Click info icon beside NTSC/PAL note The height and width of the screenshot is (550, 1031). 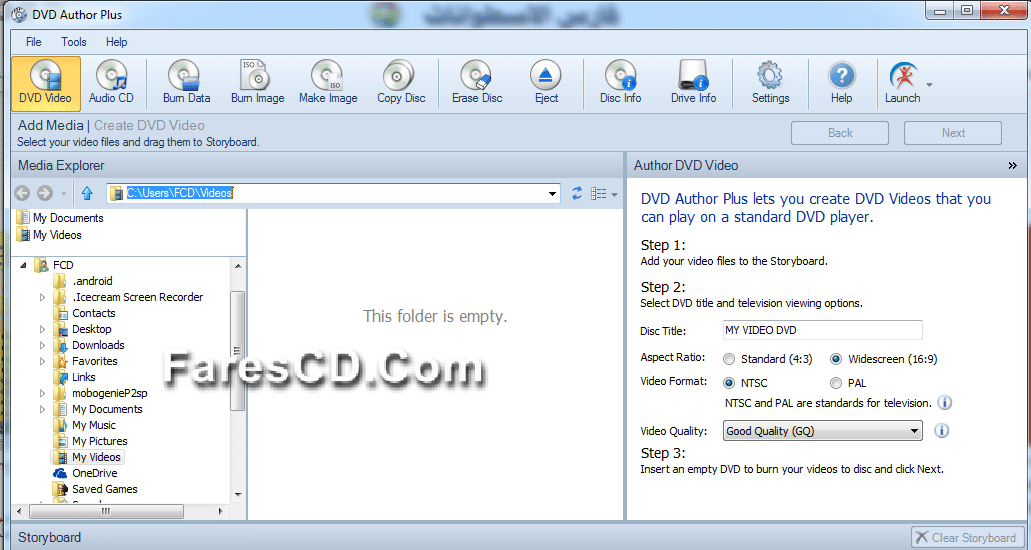pyautogui.click(x=944, y=403)
